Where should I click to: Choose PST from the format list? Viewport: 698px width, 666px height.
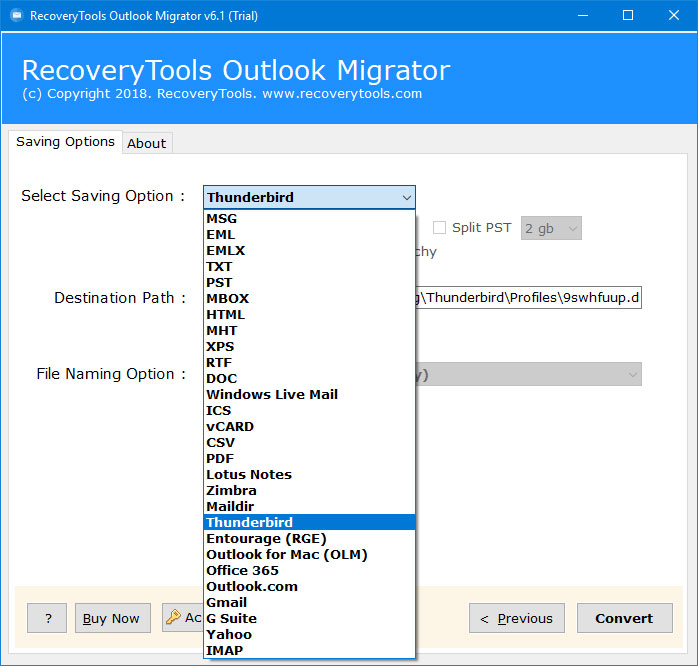(x=309, y=283)
